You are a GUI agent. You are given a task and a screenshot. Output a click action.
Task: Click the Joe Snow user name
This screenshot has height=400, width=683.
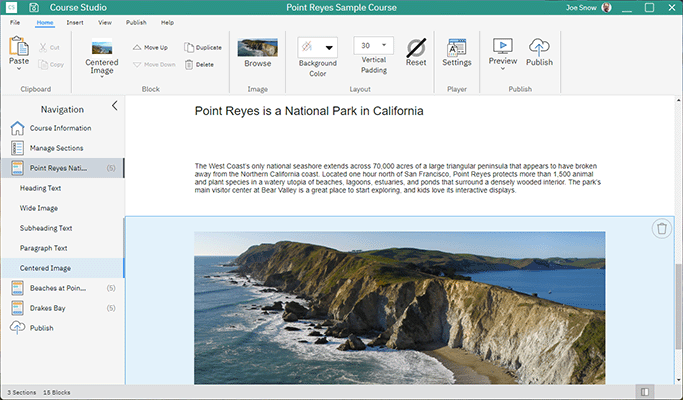click(581, 7)
